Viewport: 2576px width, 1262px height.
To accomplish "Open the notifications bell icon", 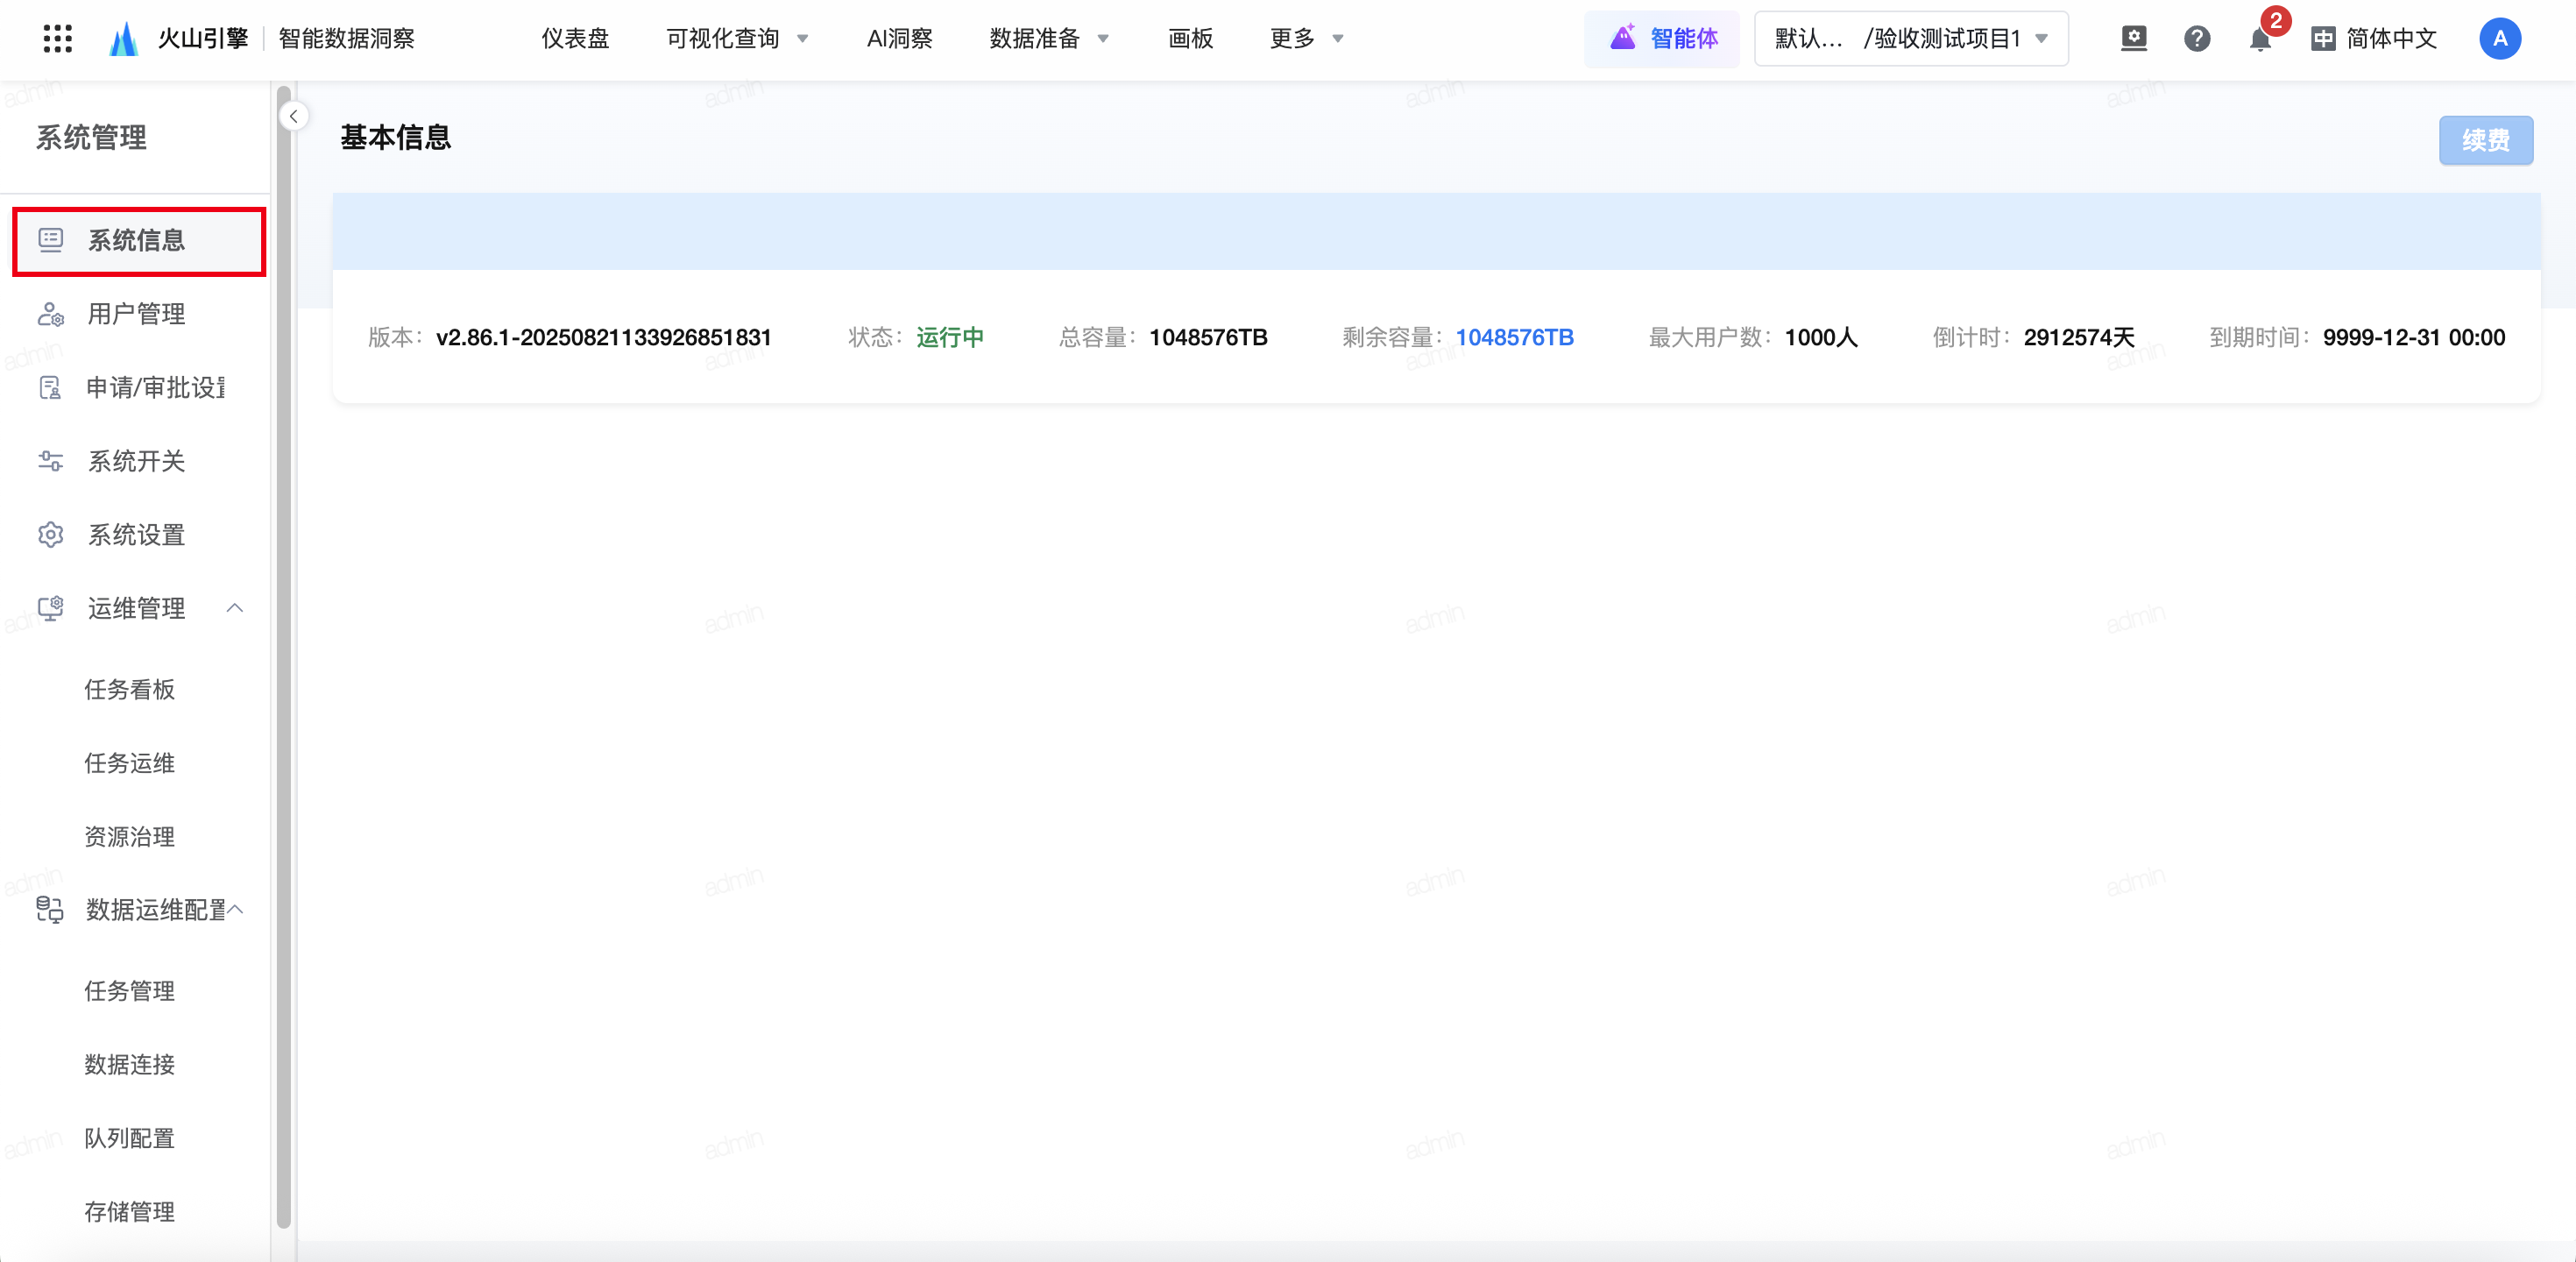I will coord(2259,40).
